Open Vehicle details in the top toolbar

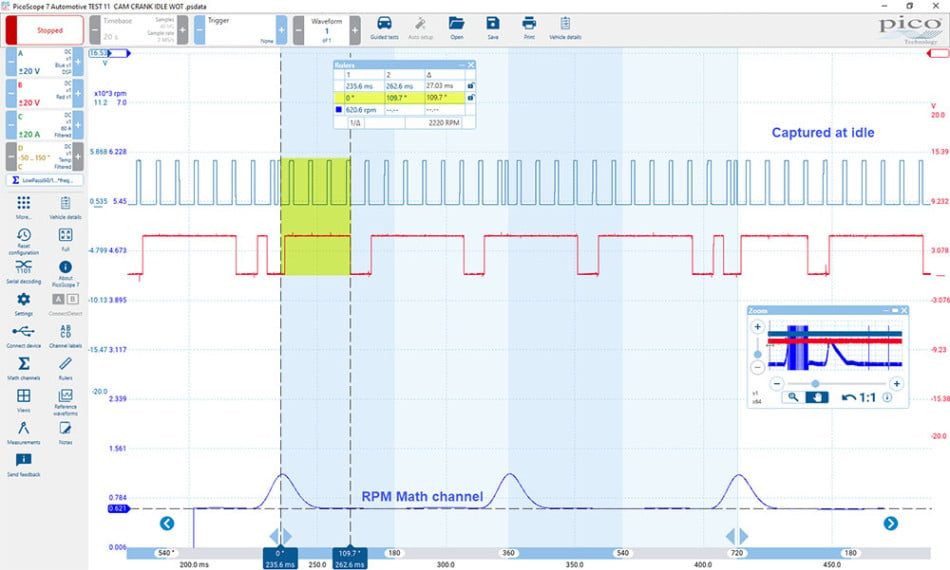tap(565, 28)
